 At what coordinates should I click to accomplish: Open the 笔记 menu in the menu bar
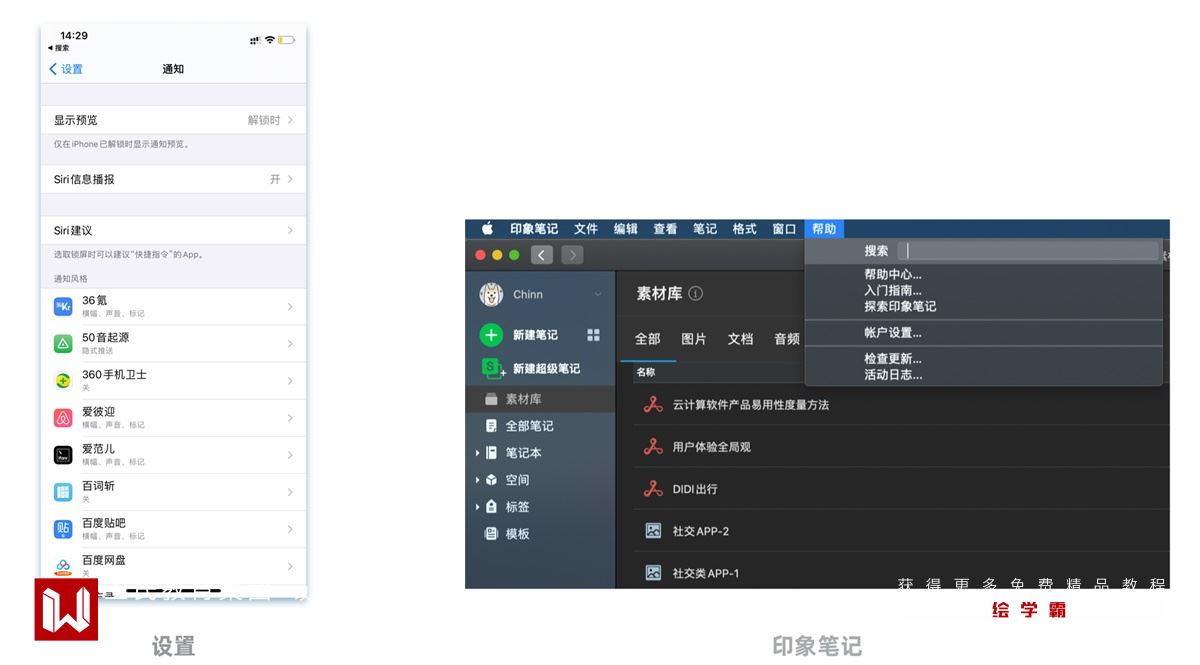click(x=705, y=229)
